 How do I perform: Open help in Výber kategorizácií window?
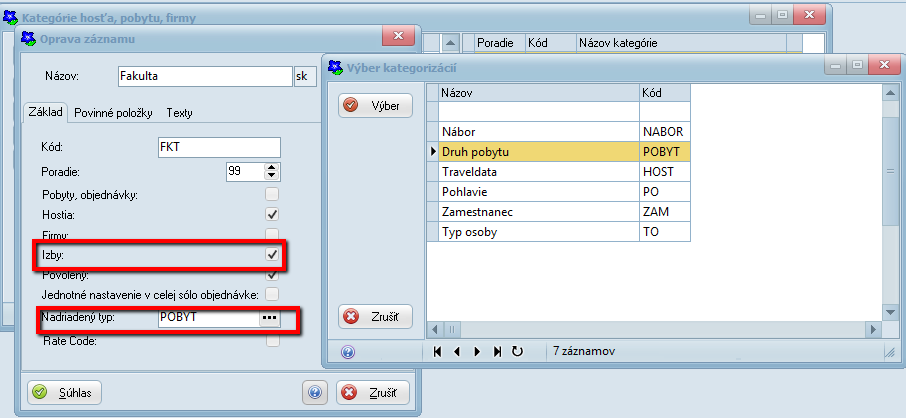(348, 352)
